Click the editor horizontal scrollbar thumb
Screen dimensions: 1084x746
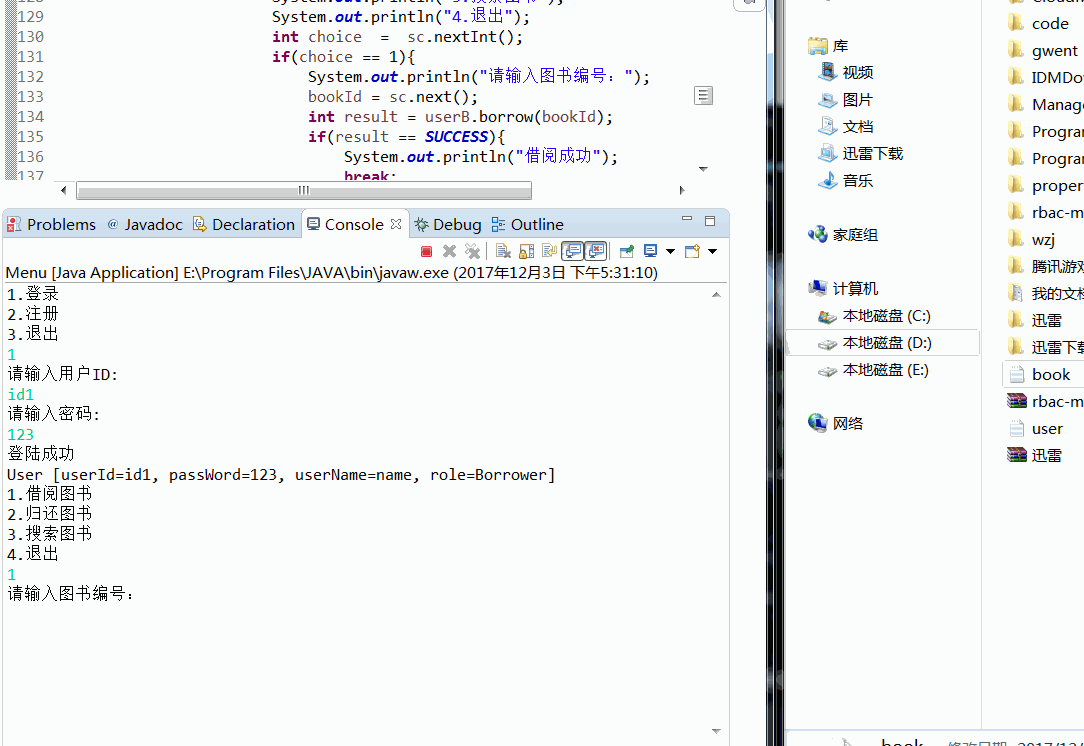coord(303,190)
